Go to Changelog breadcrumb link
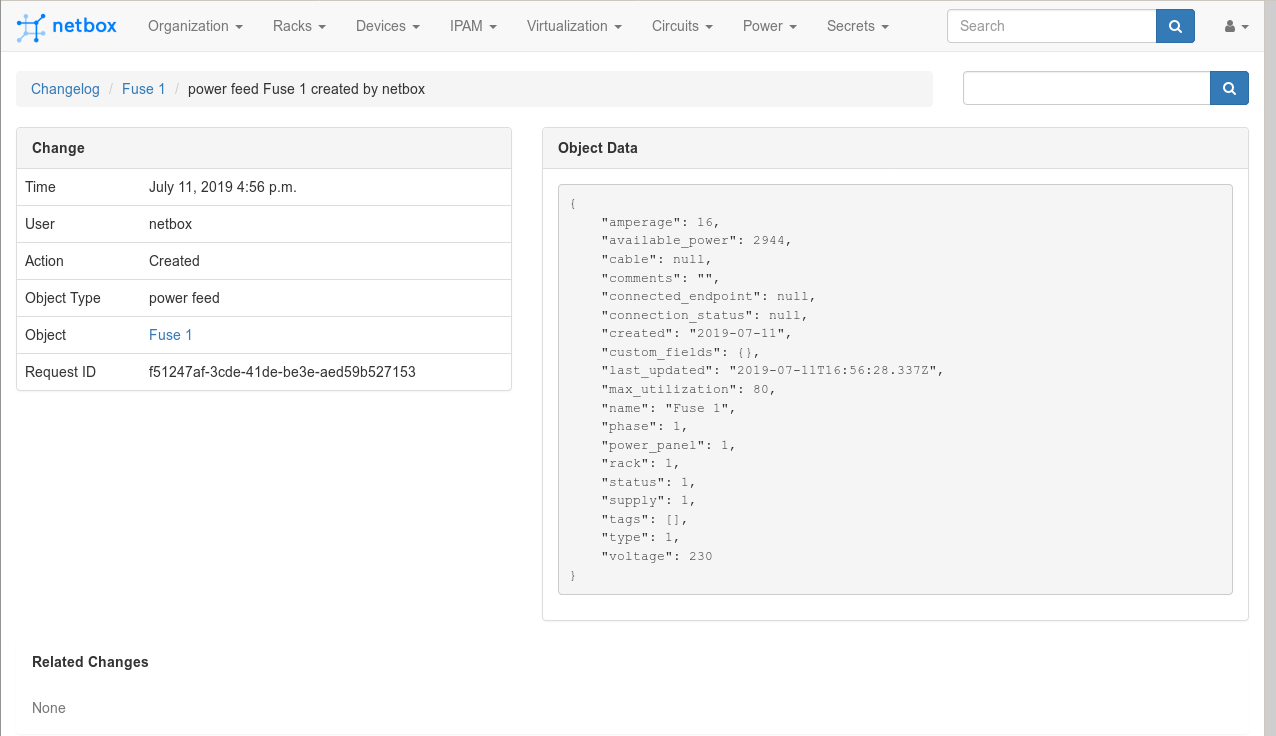This screenshot has height=736, width=1276. (x=65, y=89)
